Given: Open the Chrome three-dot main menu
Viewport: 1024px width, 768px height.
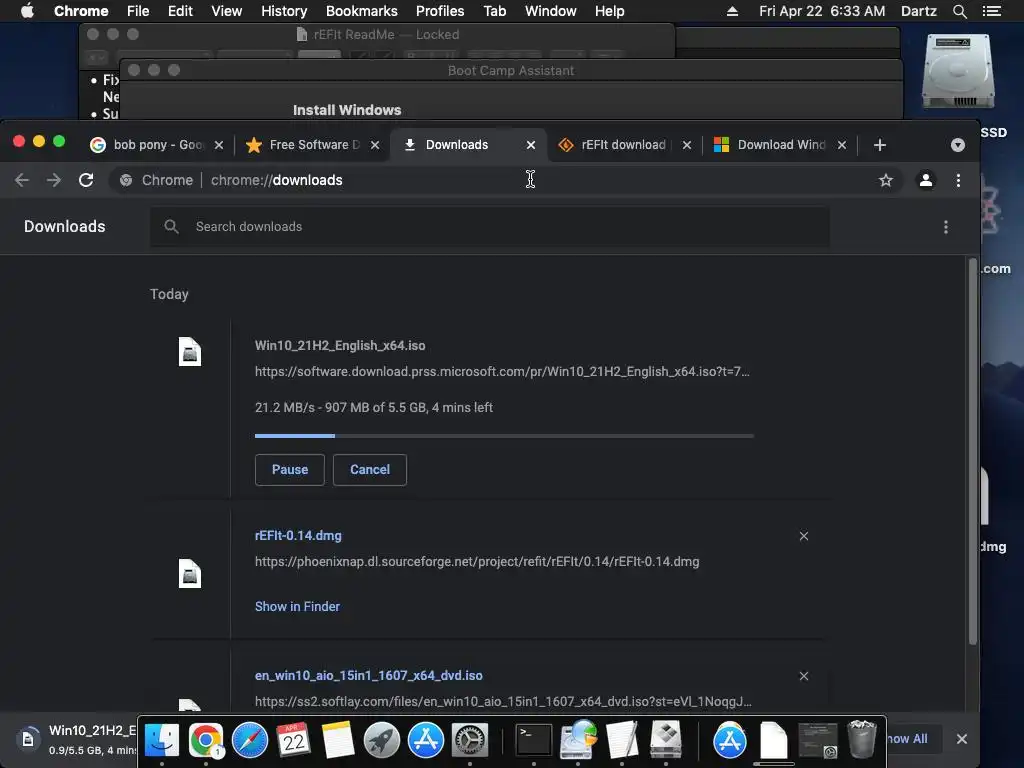Looking at the screenshot, I should tap(958, 180).
